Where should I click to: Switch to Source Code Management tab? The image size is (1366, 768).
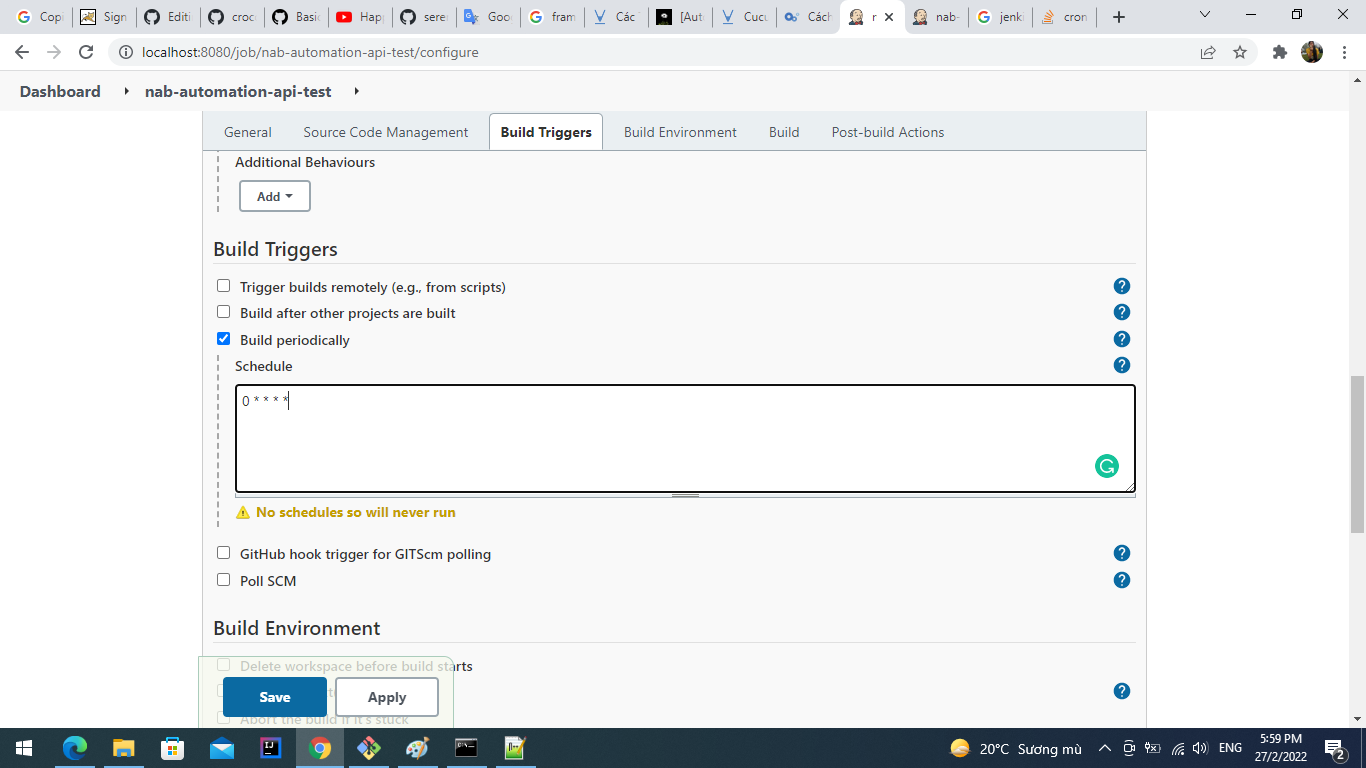point(385,132)
